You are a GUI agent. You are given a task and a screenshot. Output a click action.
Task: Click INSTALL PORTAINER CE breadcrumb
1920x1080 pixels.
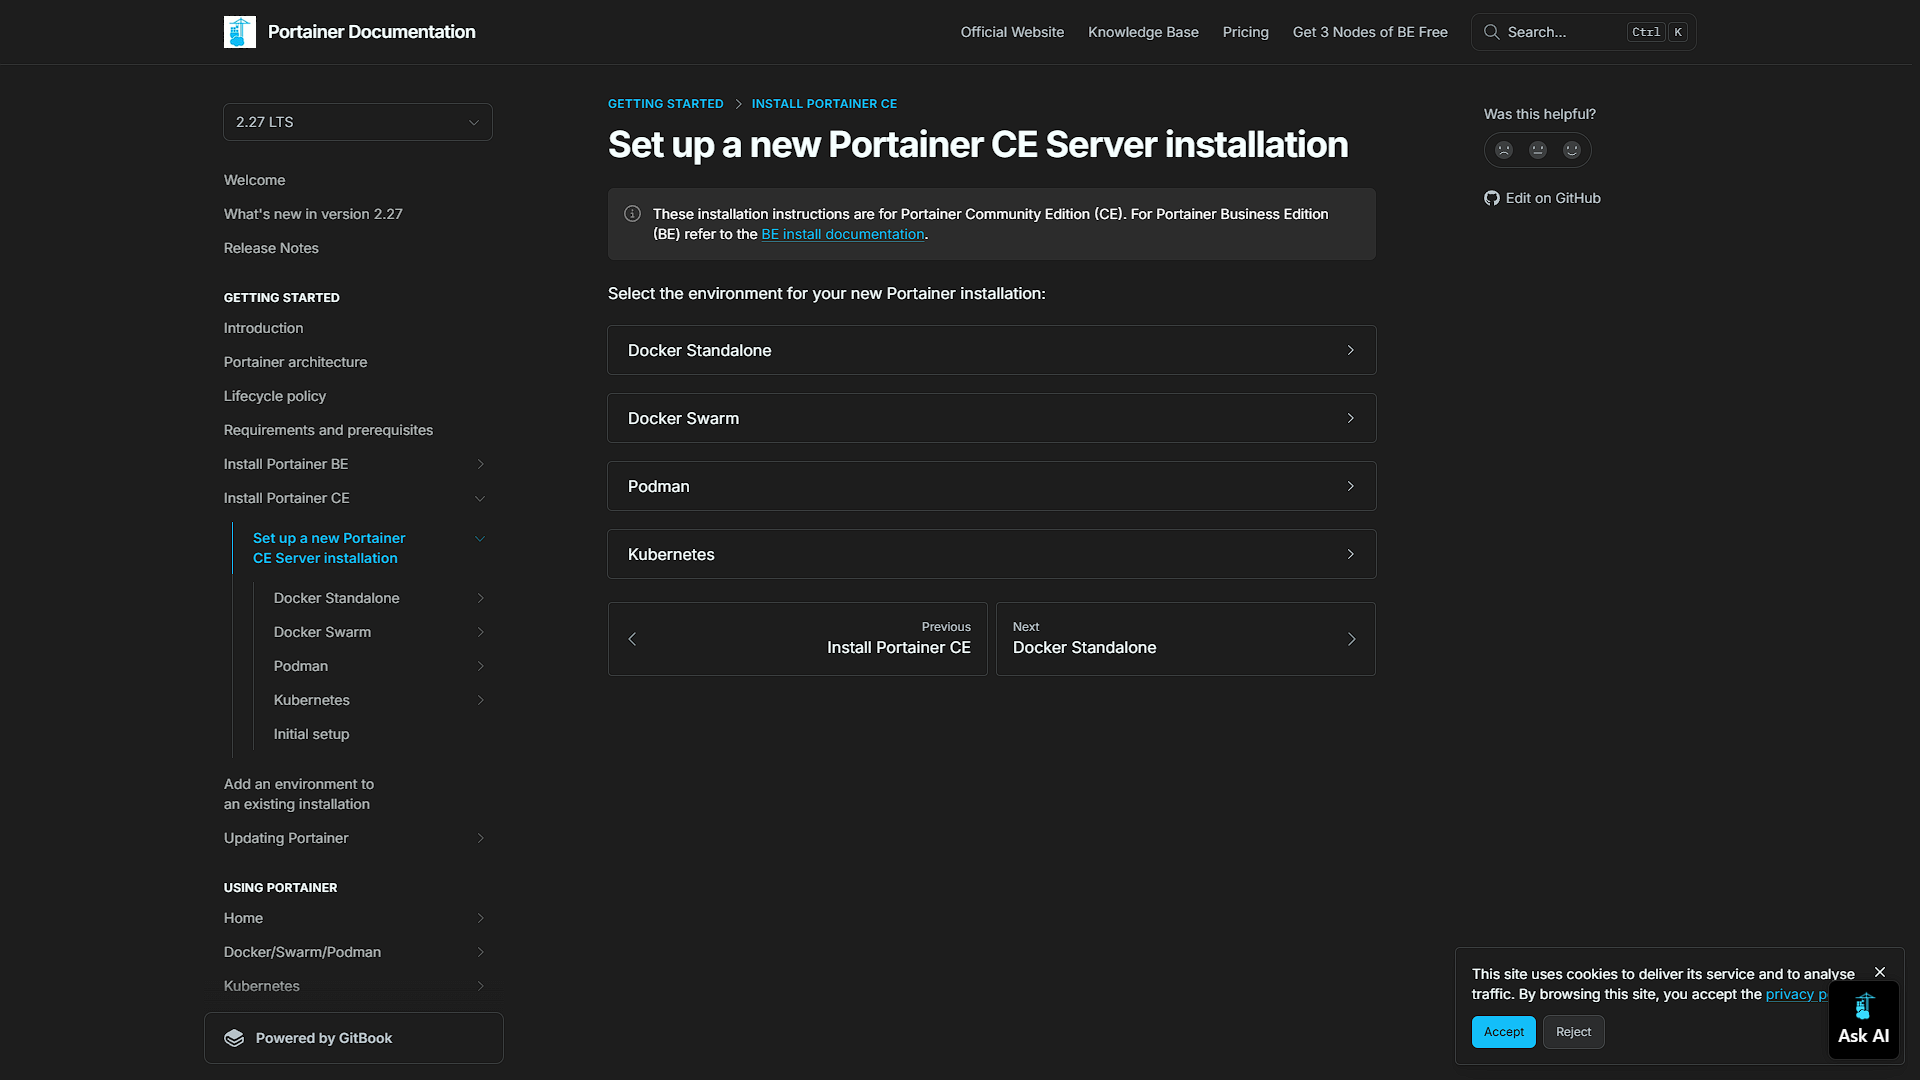824,104
